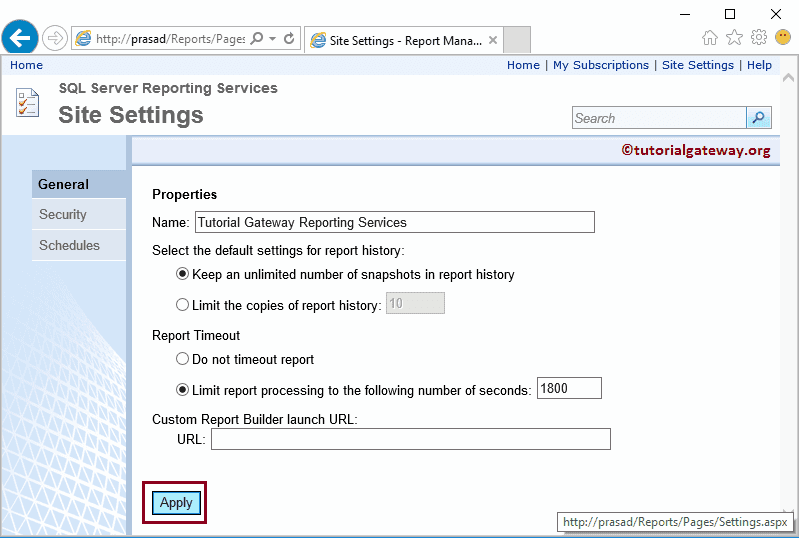Click the report history copies field showing 10

pos(415,303)
